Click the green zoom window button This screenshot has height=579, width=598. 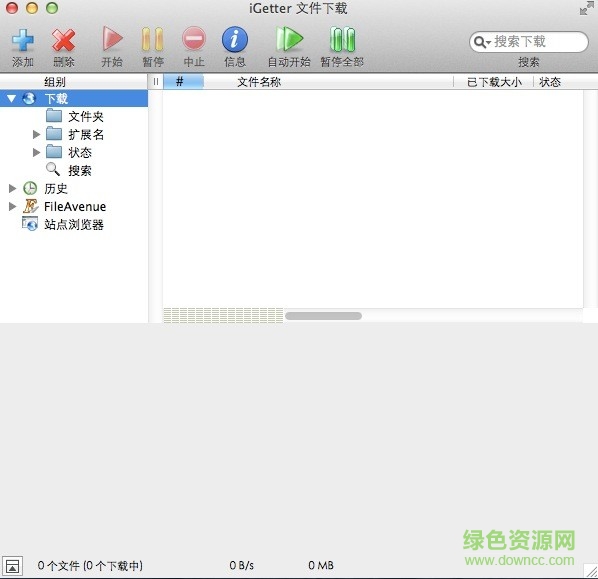[x=52, y=8]
